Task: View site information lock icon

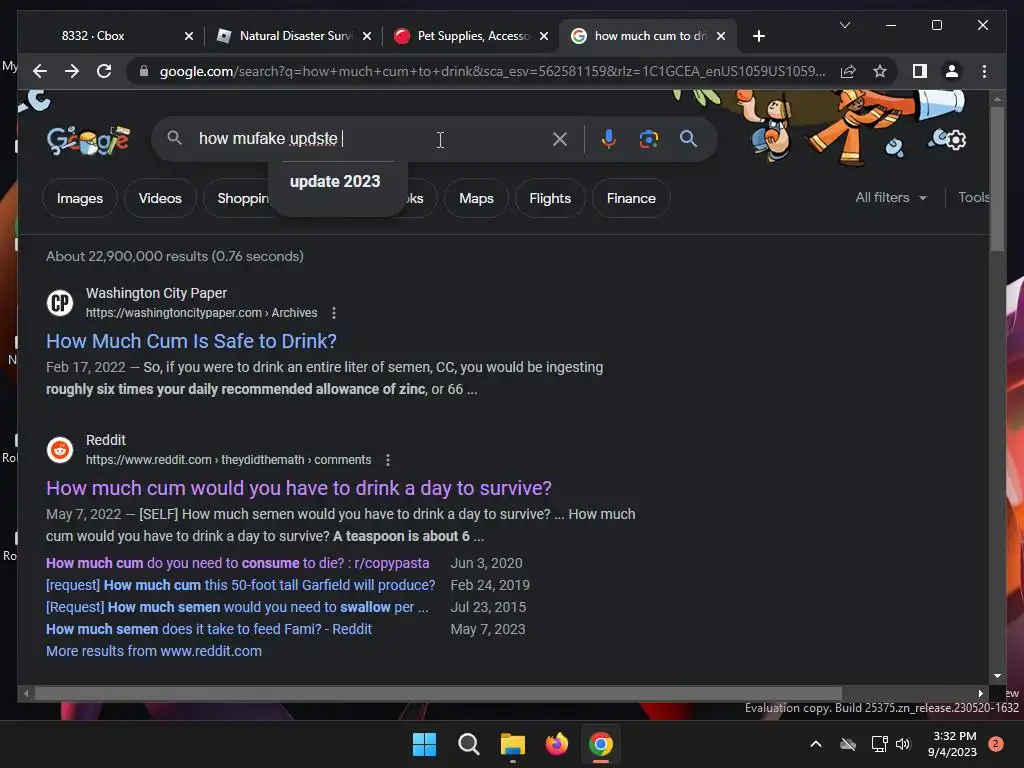Action: [144, 71]
